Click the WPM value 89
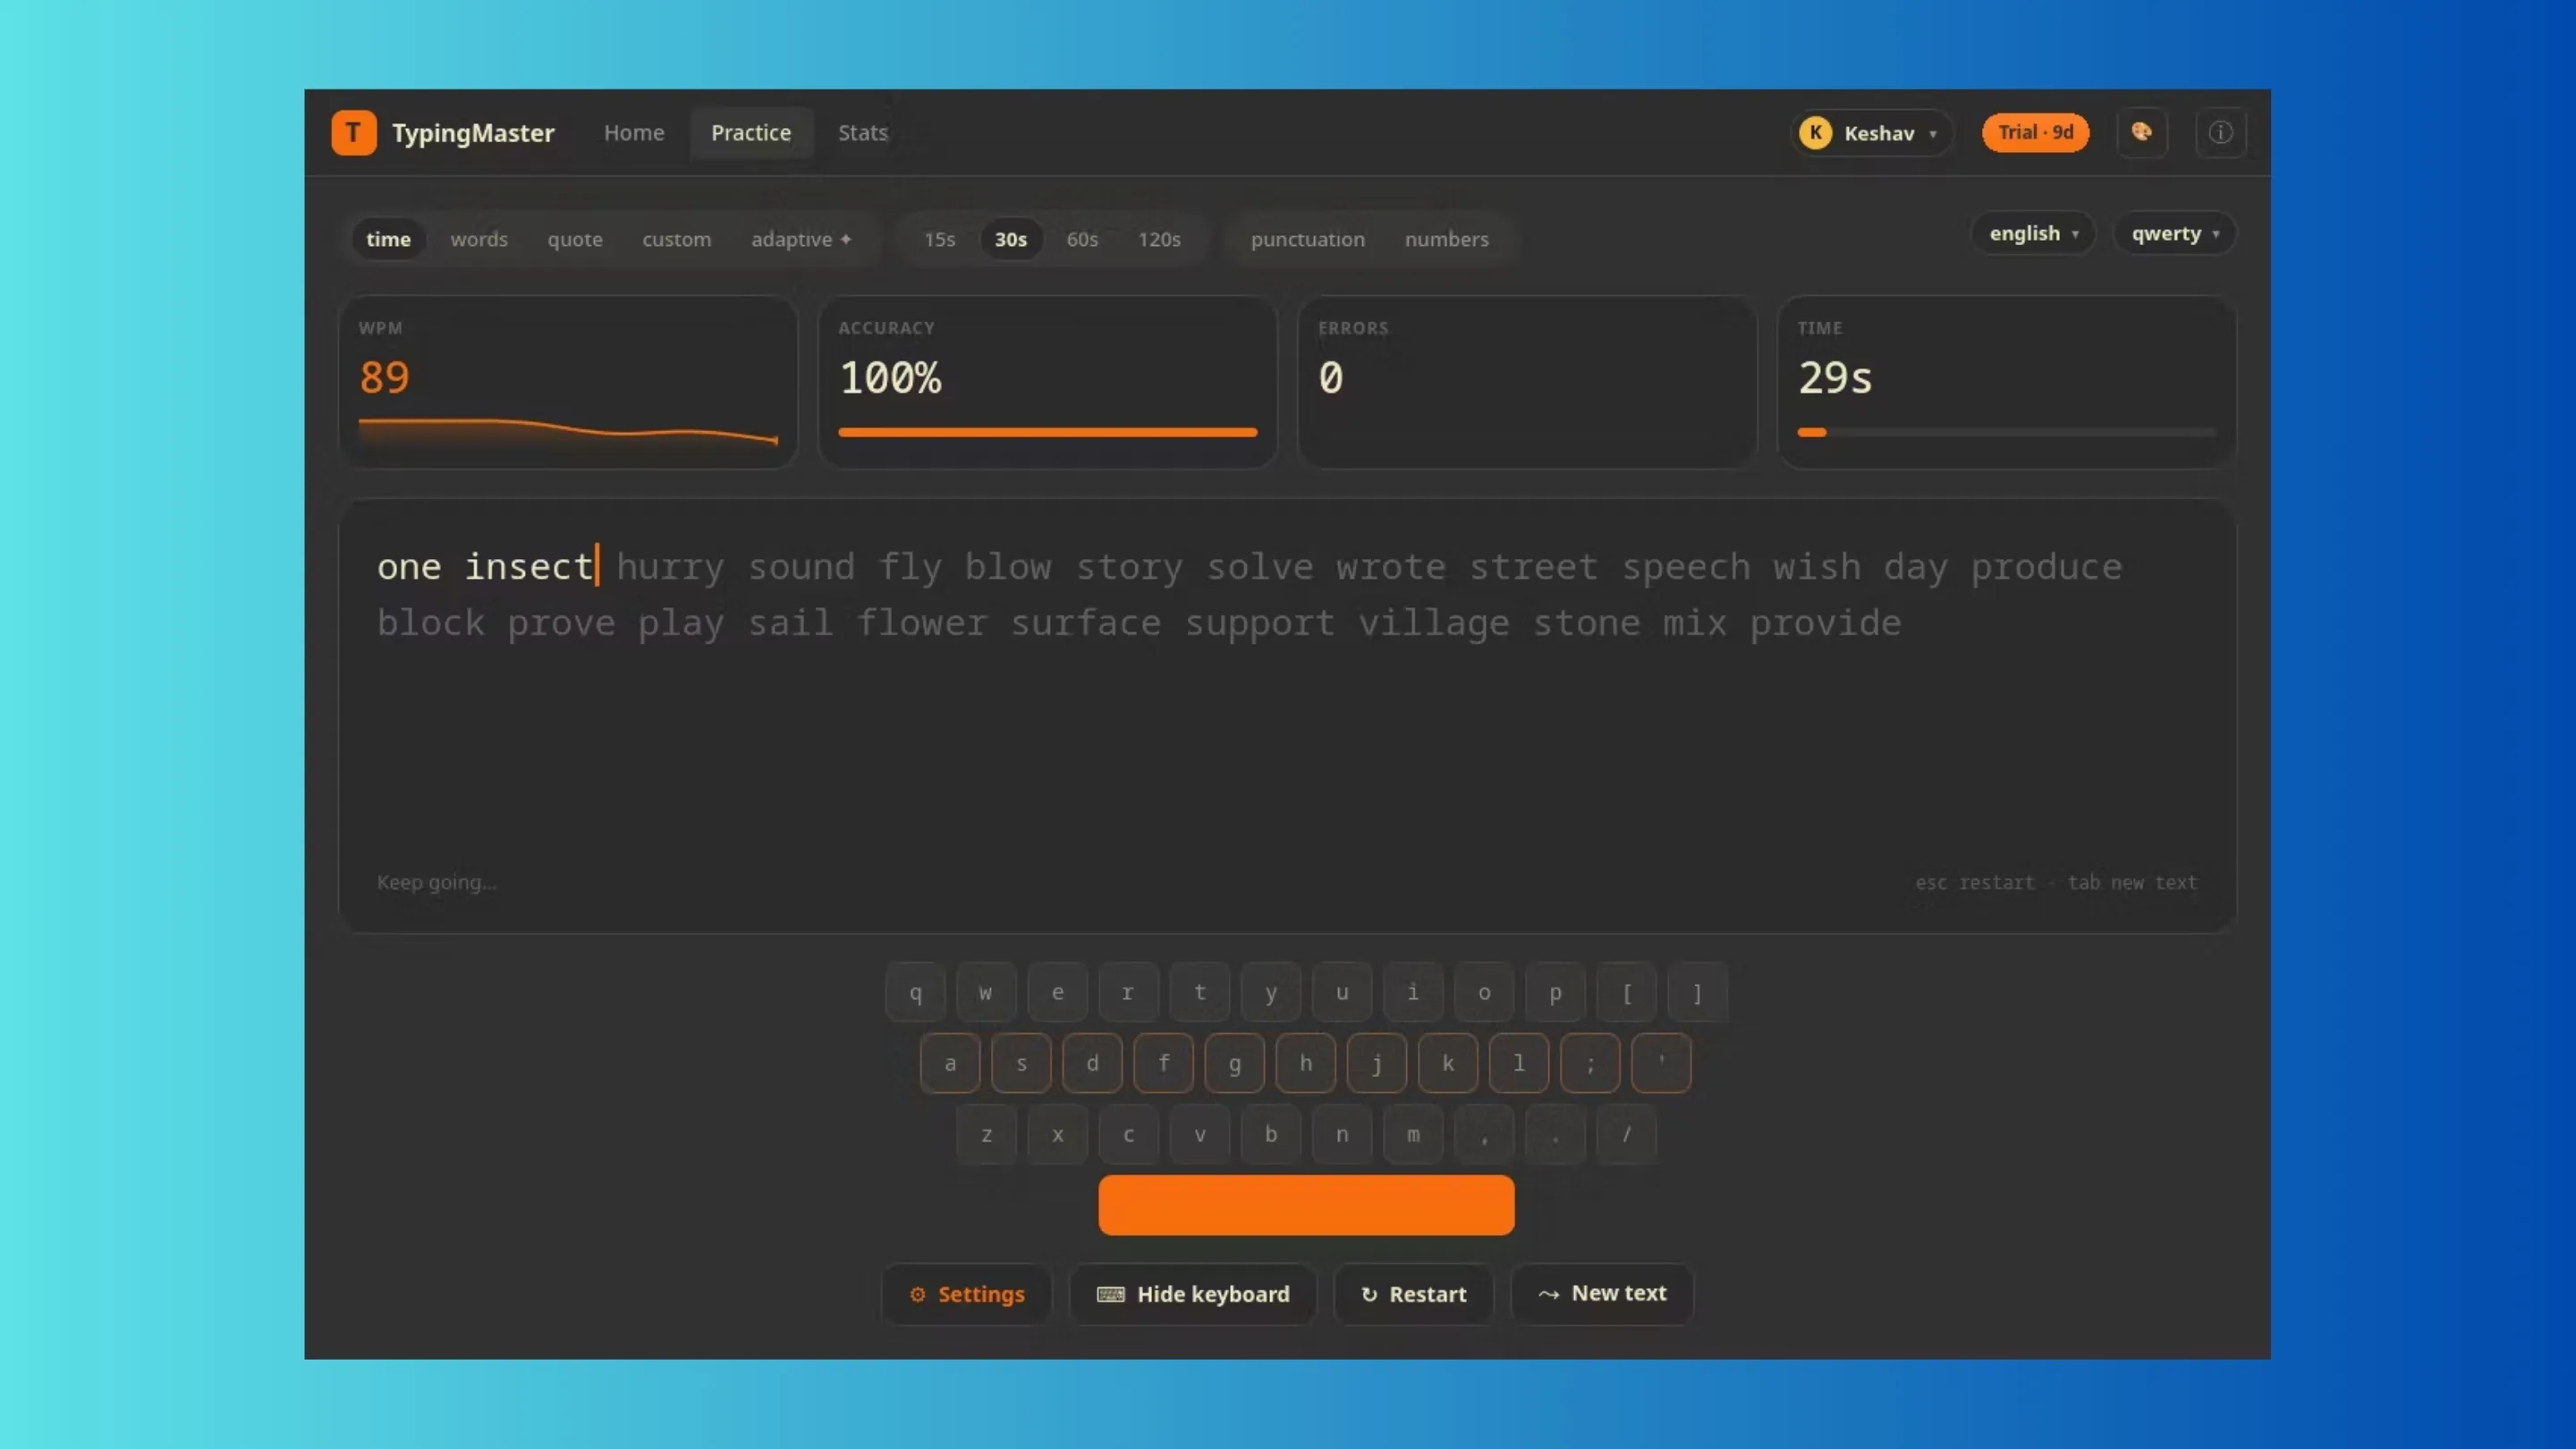 click(384, 378)
